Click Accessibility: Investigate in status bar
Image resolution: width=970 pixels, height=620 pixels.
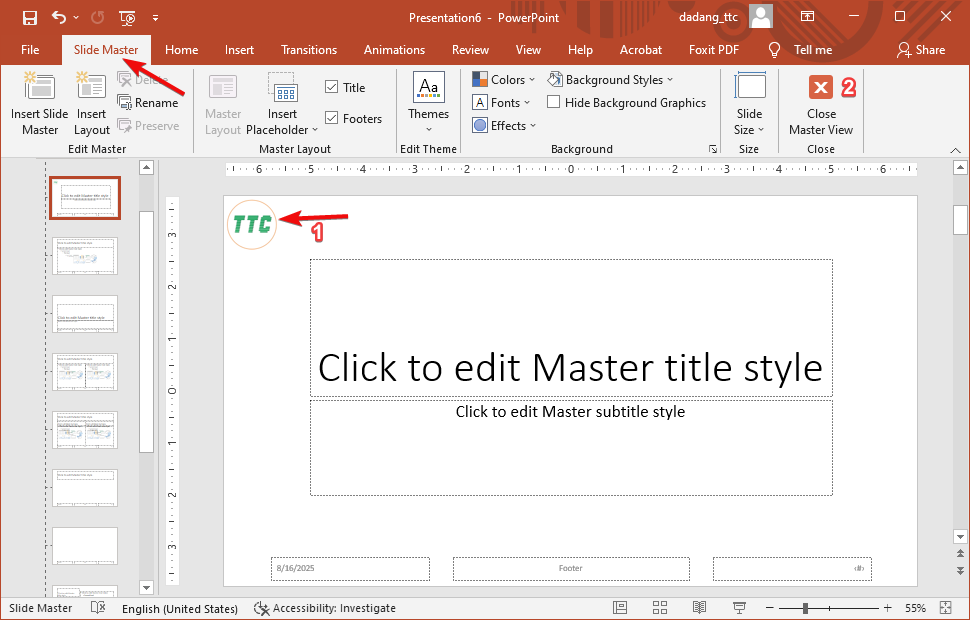(325, 608)
